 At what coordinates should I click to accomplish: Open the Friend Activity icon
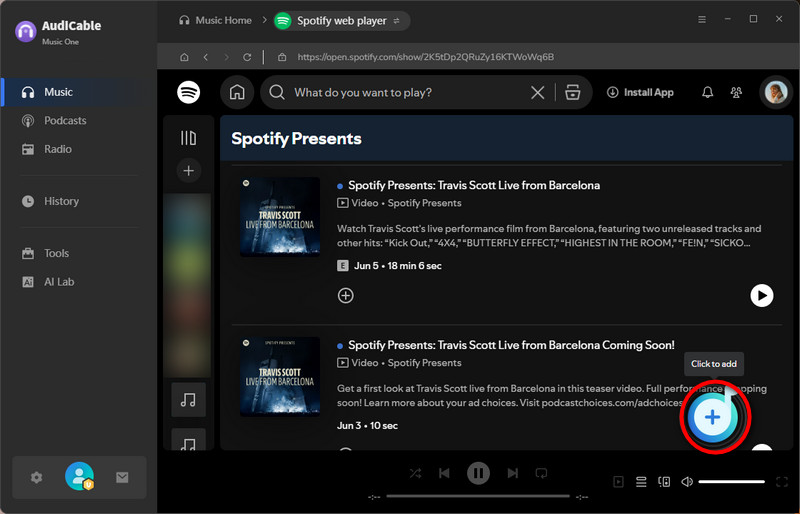click(736, 92)
